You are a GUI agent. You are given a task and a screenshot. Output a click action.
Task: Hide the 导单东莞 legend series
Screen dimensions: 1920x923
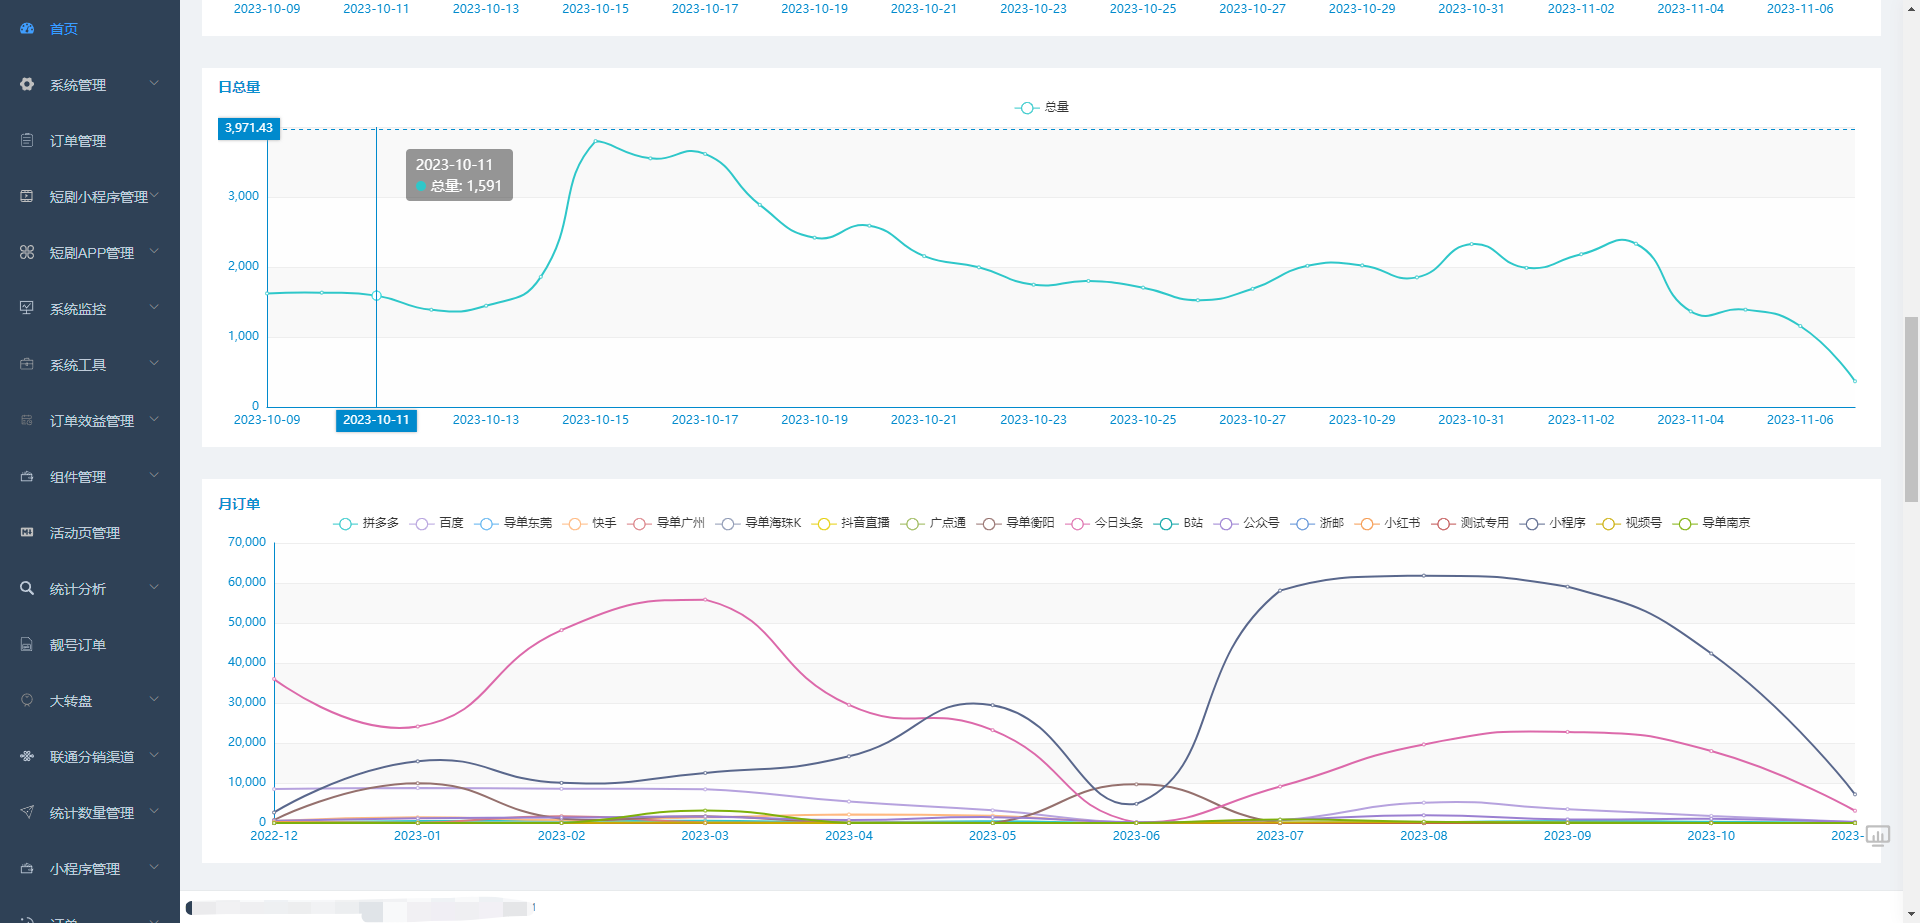[514, 523]
